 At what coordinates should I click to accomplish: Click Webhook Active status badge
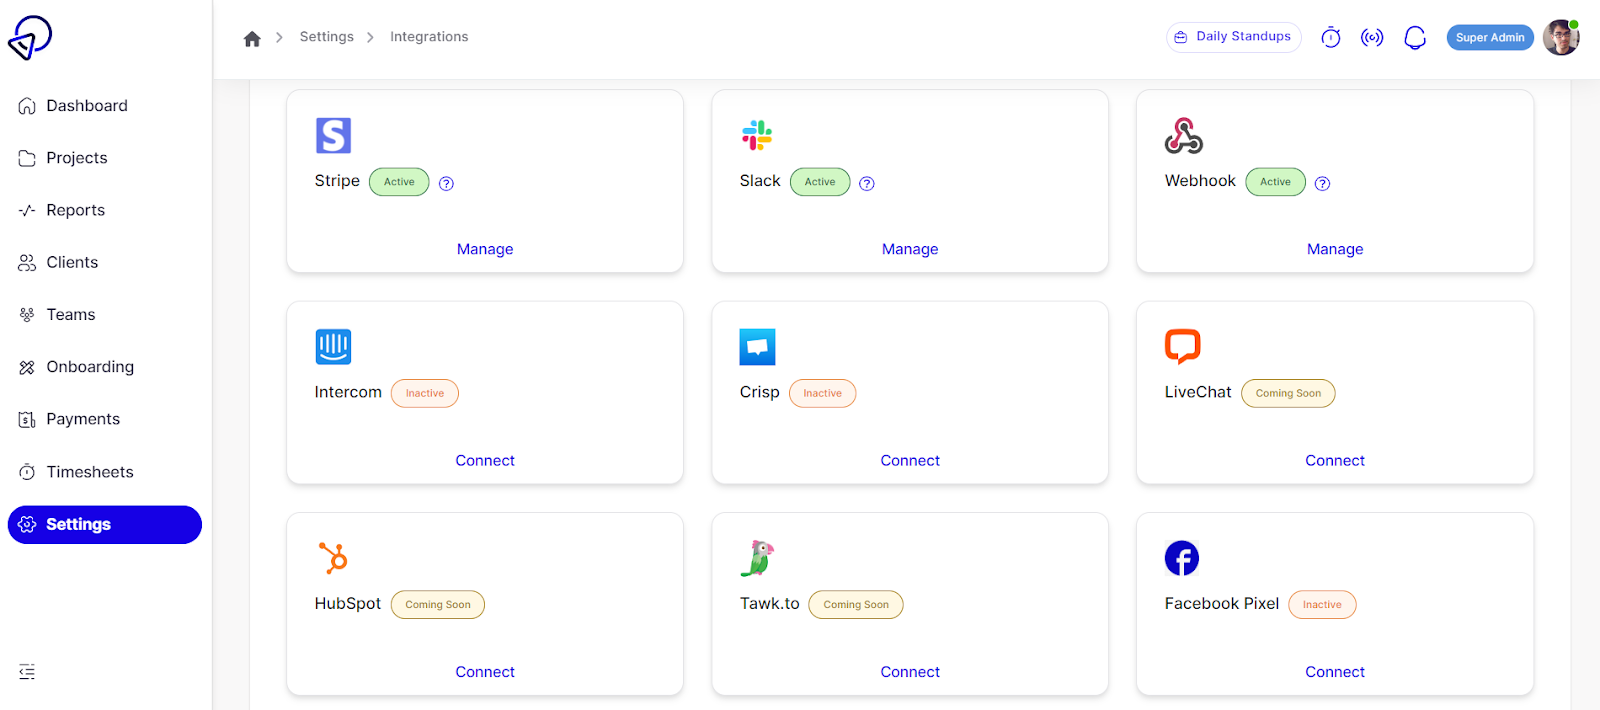click(1275, 182)
